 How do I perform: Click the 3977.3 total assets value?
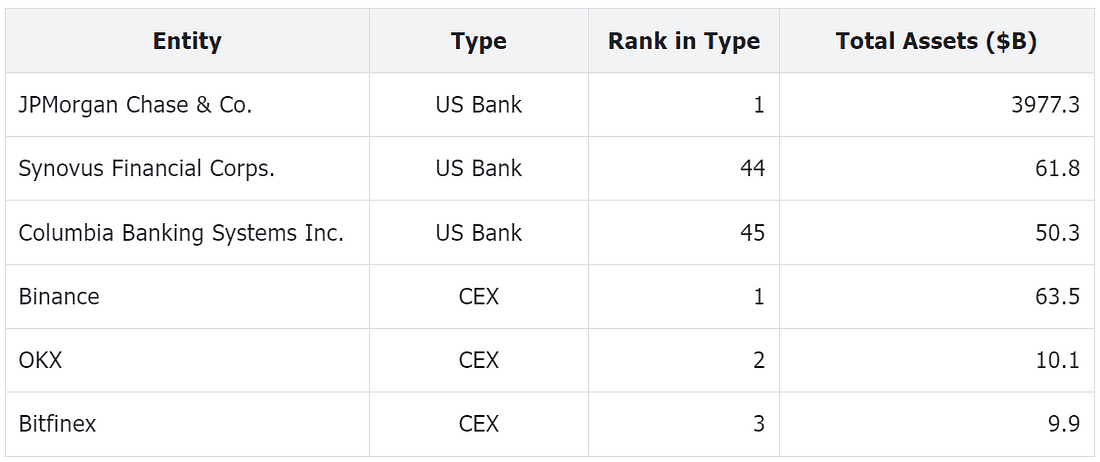pos(1045,105)
